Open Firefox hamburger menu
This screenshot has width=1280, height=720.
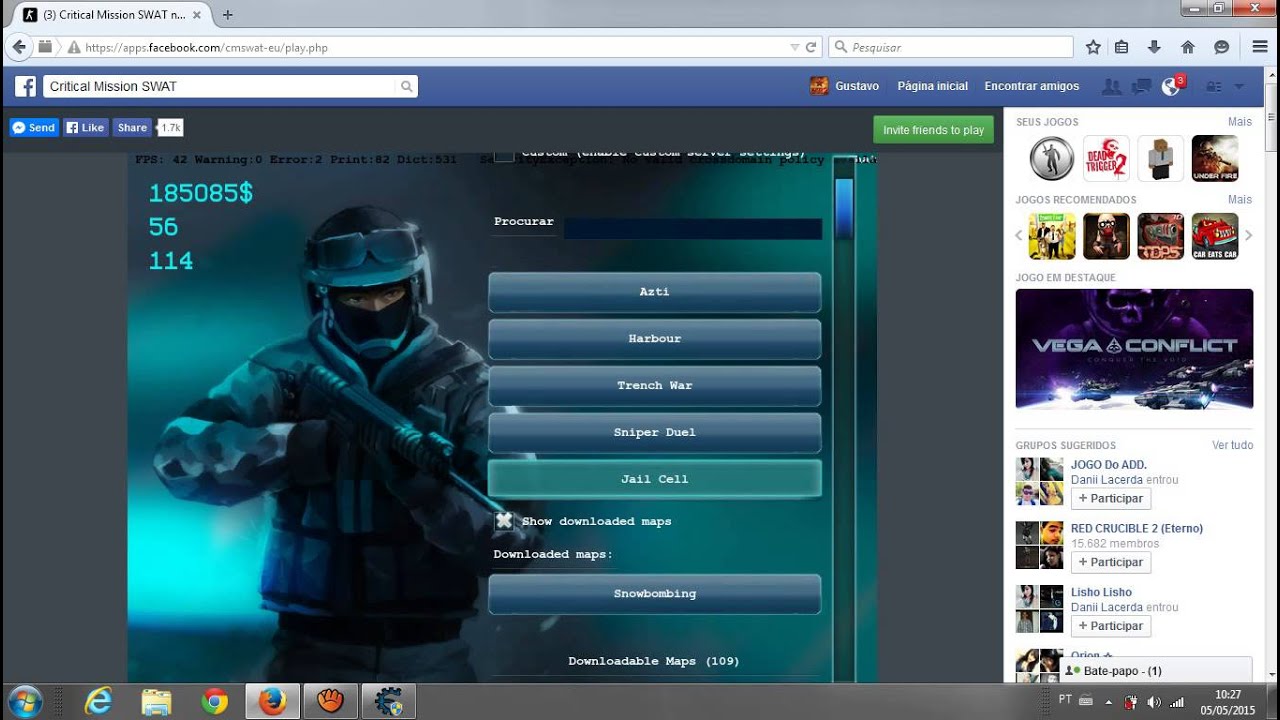[1260, 47]
